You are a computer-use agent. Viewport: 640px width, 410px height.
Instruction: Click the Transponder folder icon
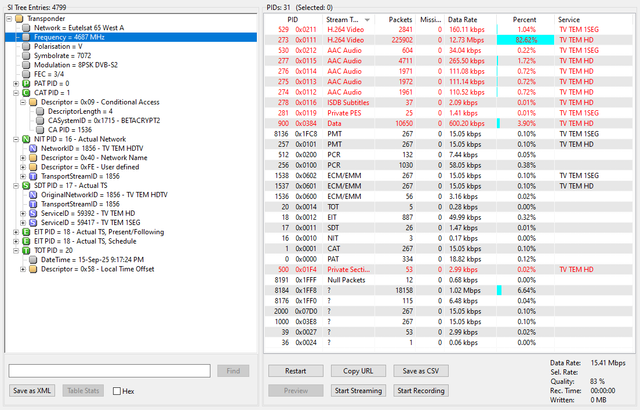pyautogui.click(x=19, y=19)
